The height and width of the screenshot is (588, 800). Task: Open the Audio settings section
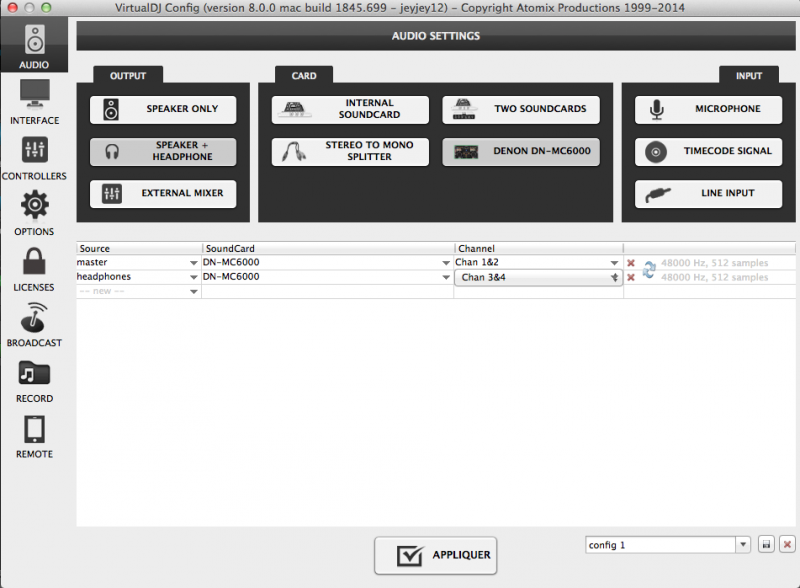tap(34, 46)
